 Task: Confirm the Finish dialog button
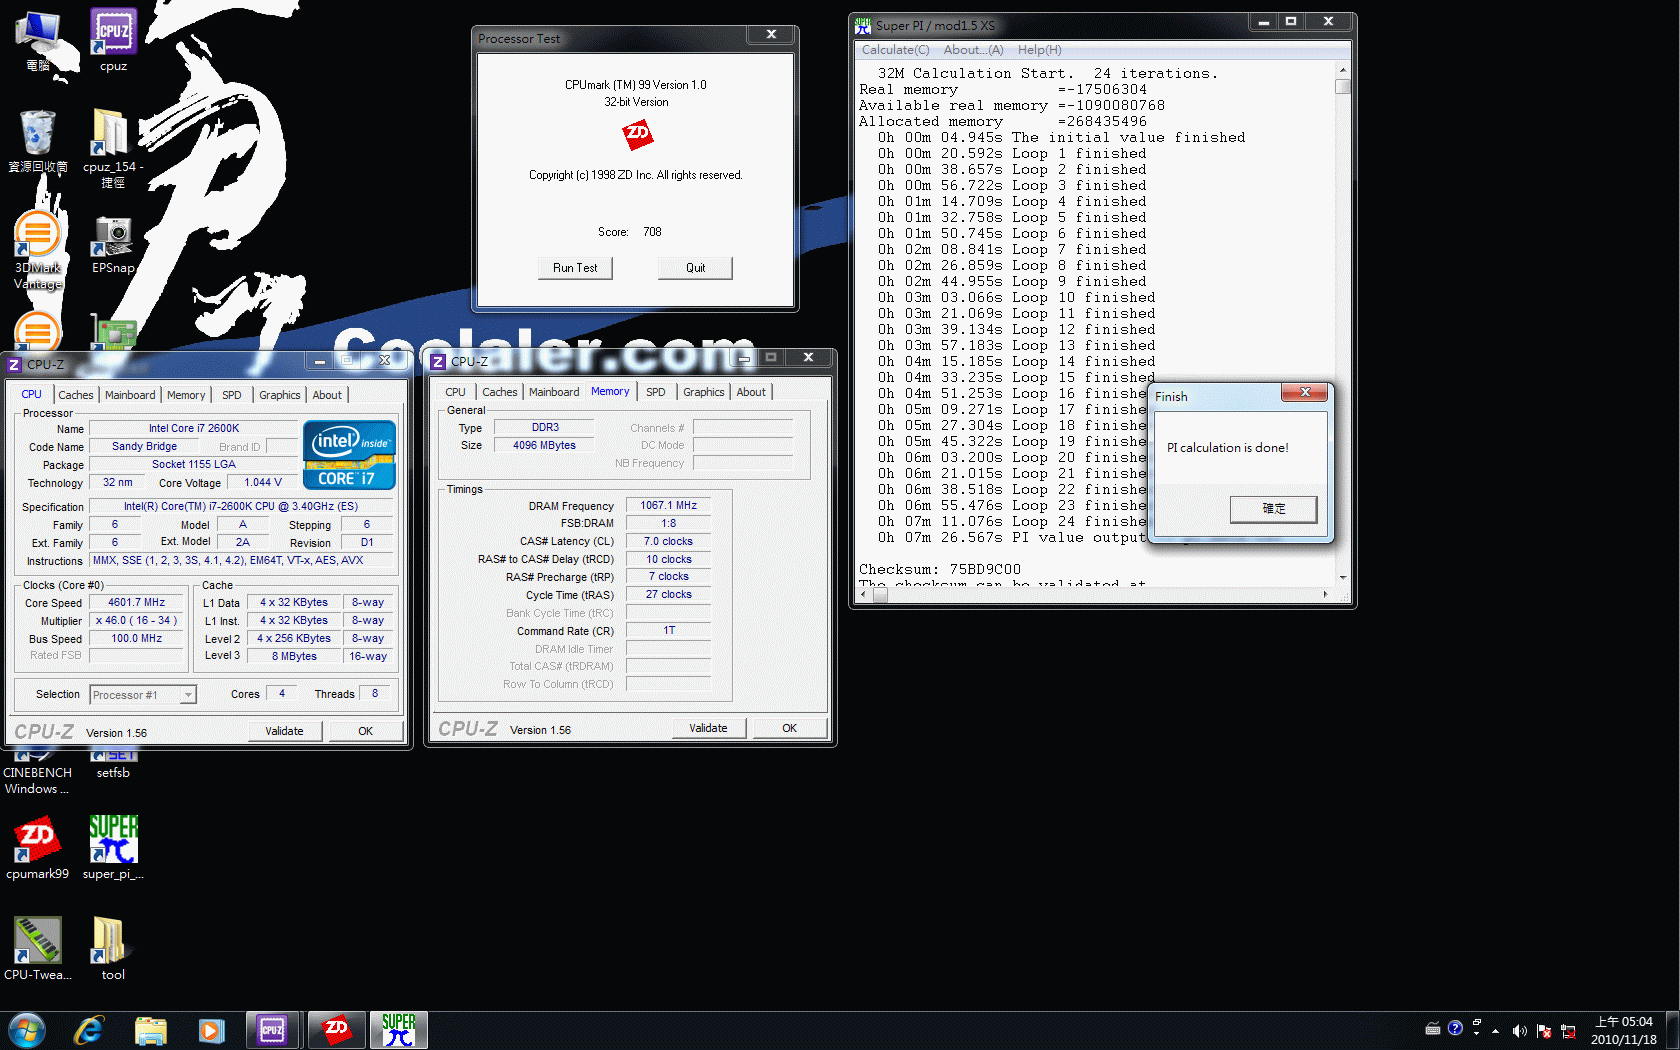[x=1273, y=509]
